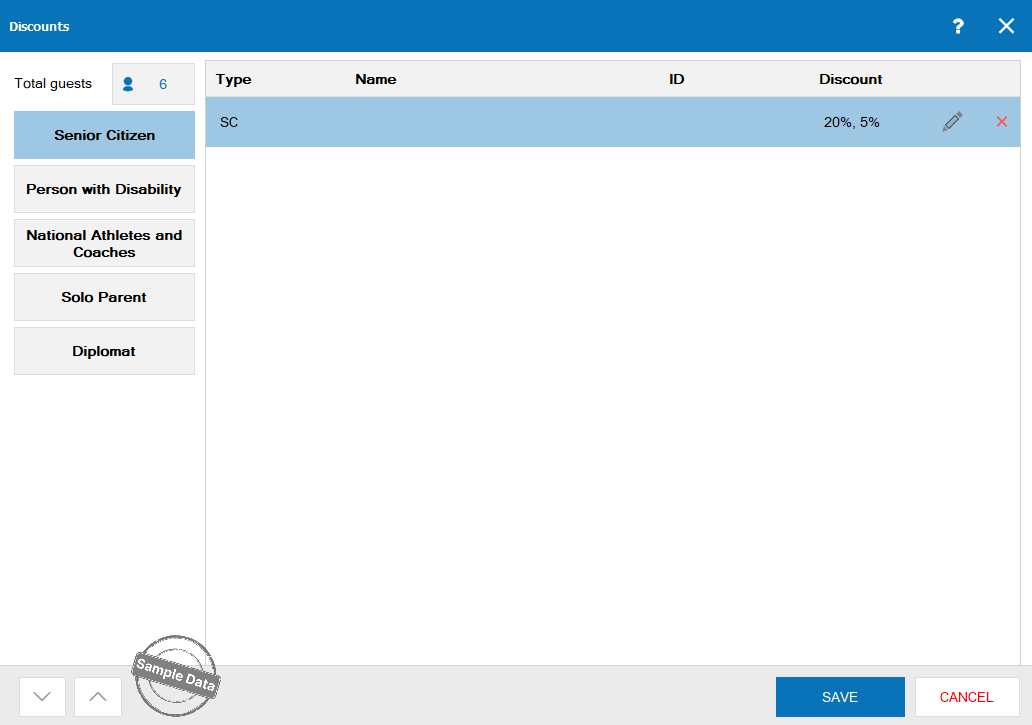This screenshot has height=725, width=1032.
Task: Select the 20%, 5% discount value cell
Action: coord(851,122)
